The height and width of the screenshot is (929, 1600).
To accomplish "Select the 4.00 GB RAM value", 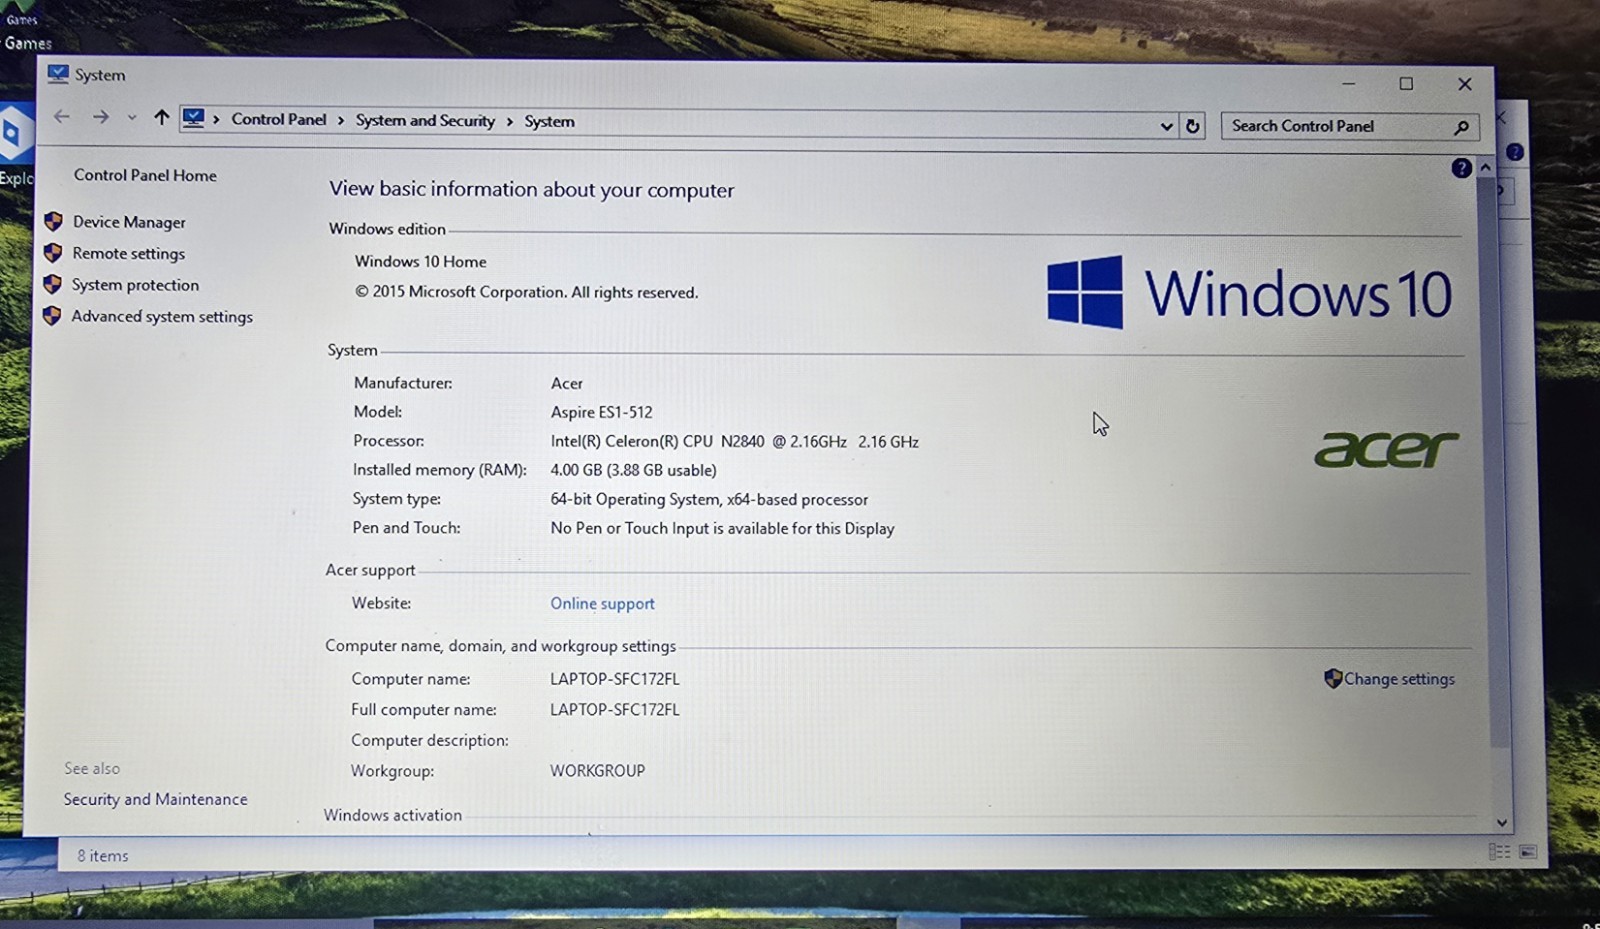I will 633,470.
